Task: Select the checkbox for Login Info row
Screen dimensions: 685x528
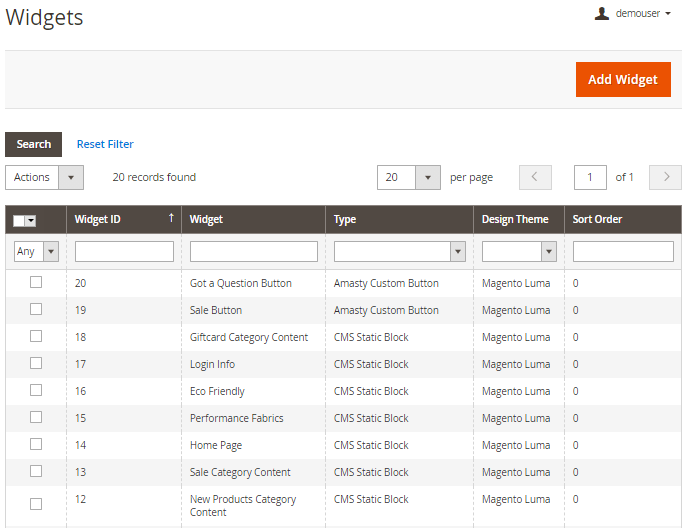Action: coord(36,364)
